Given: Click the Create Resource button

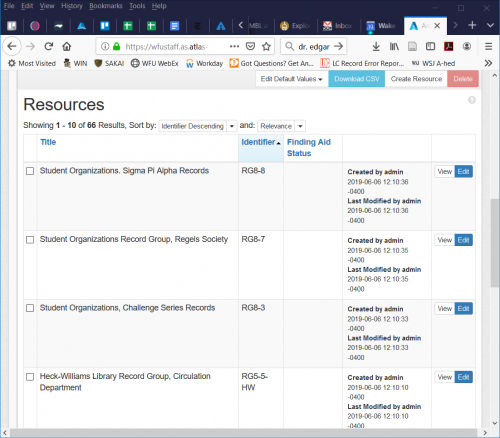Looking at the screenshot, I should pos(416,79).
